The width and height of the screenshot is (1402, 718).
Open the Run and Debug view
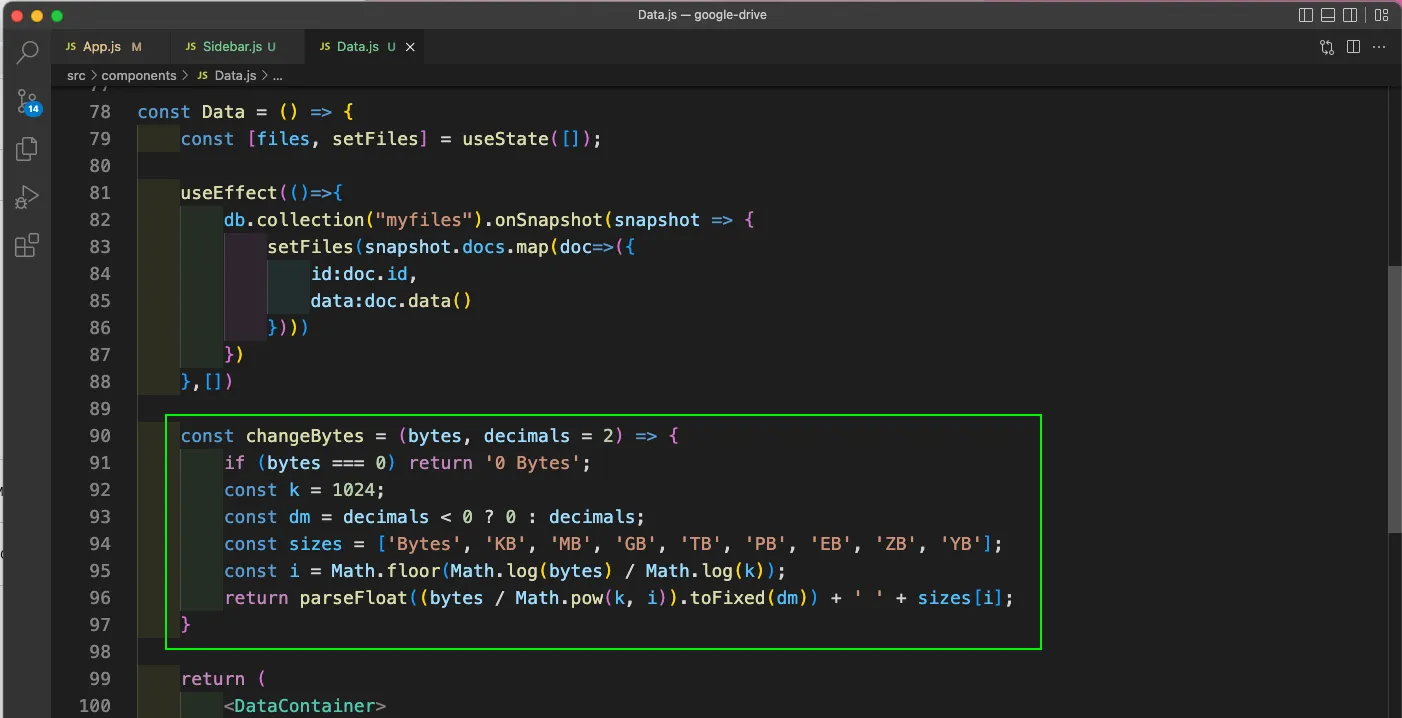tap(28, 197)
